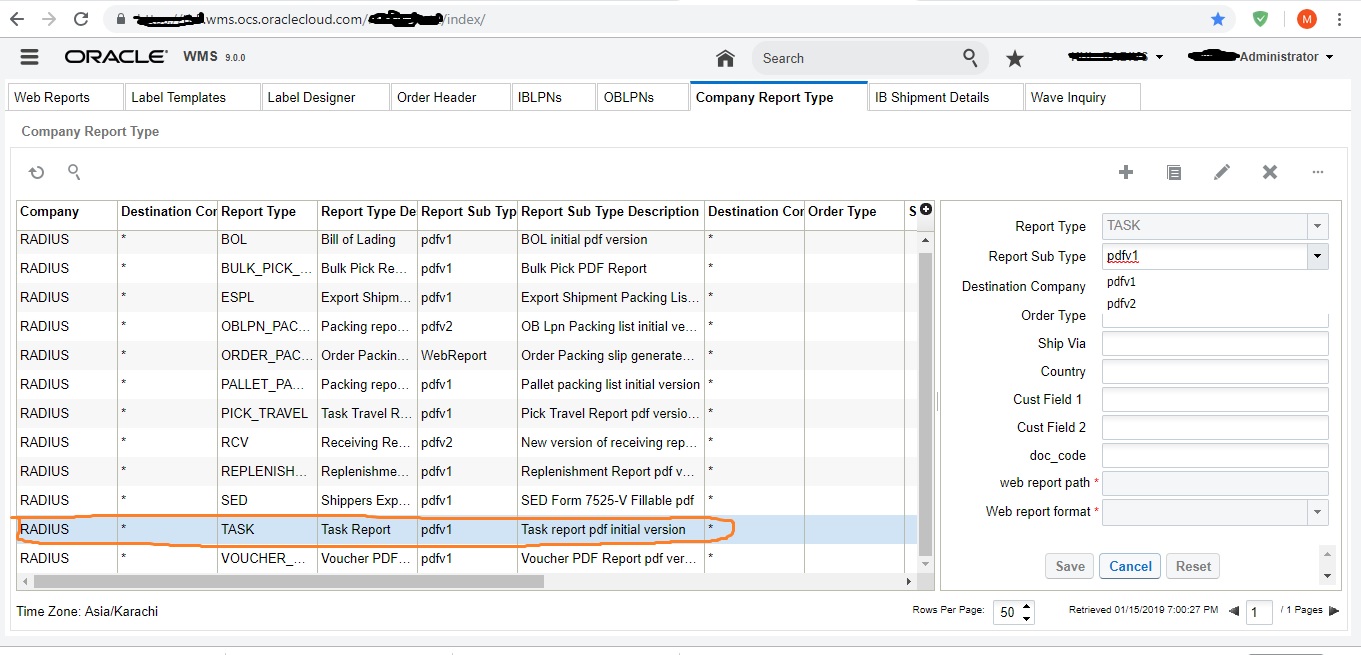Copy the selected record
The height and width of the screenshot is (655, 1361).
click(x=1174, y=172)
